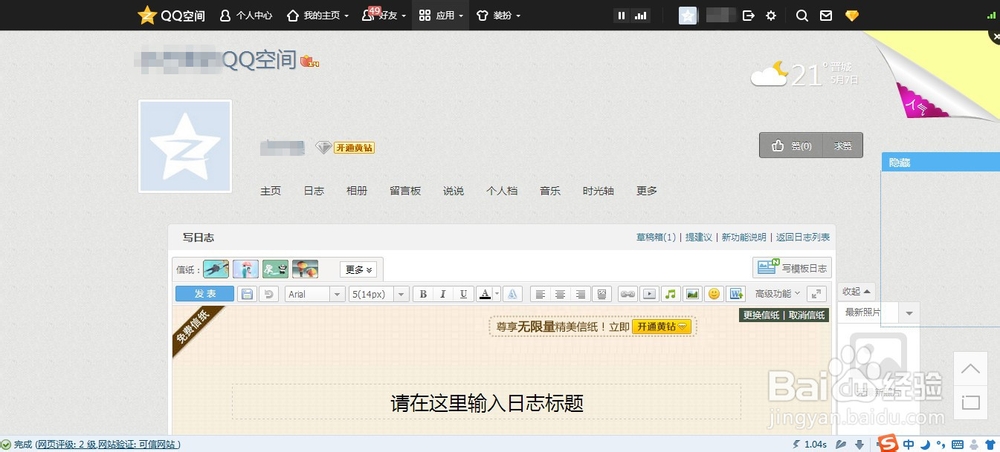
Task: Click the journal title input field
Action: click(x=487, y=402)
